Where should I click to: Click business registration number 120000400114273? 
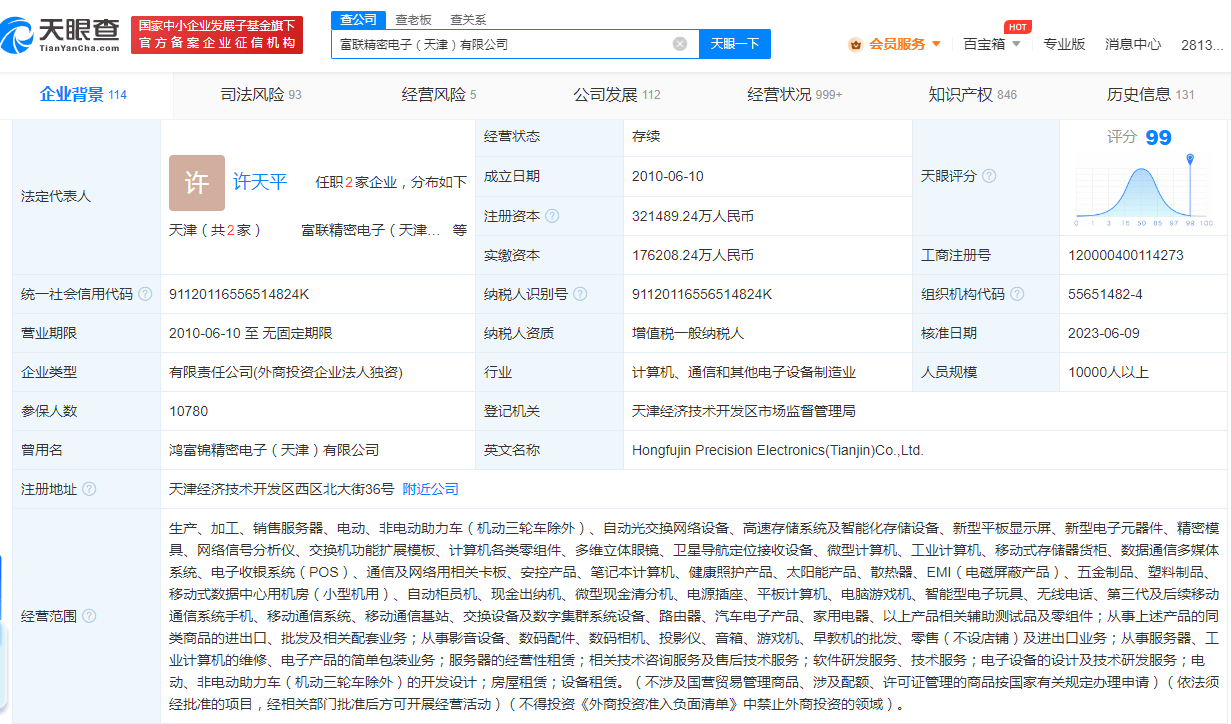click(x=1126, y=255)
